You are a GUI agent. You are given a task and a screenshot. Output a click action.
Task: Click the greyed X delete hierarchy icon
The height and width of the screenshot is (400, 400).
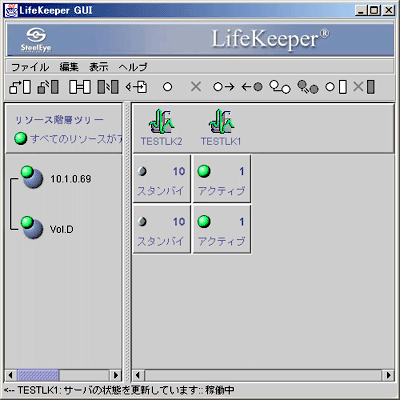click(196, 87)
